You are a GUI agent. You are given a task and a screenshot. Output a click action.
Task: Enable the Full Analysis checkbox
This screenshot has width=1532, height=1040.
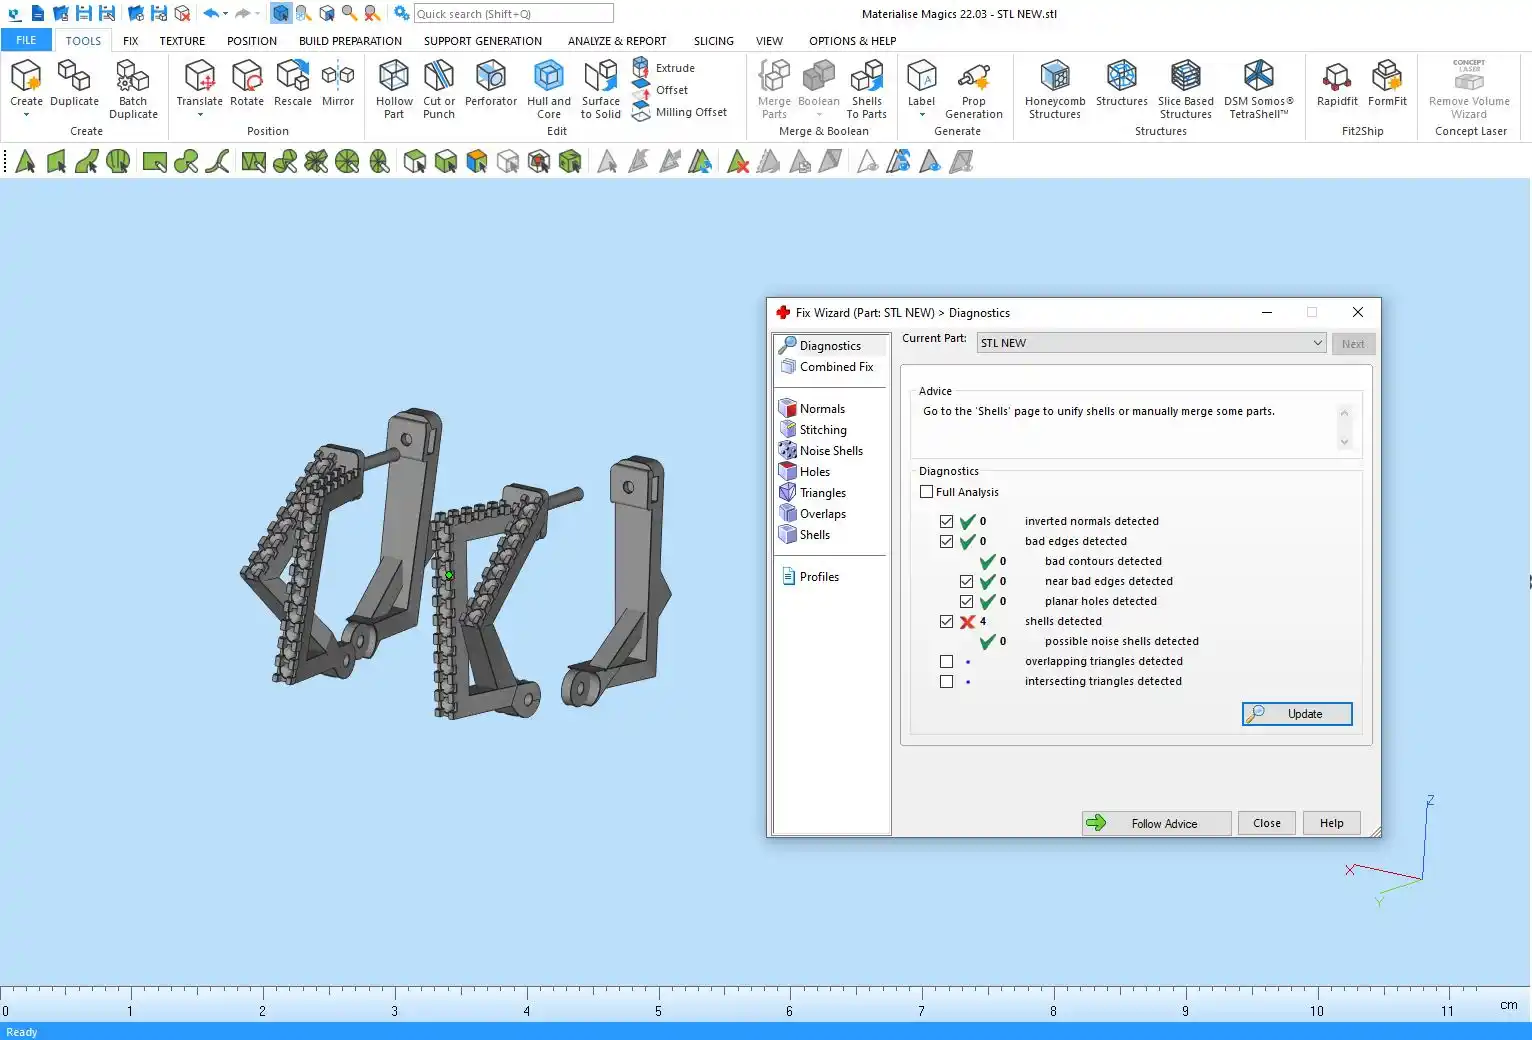[x=927, y=492]
